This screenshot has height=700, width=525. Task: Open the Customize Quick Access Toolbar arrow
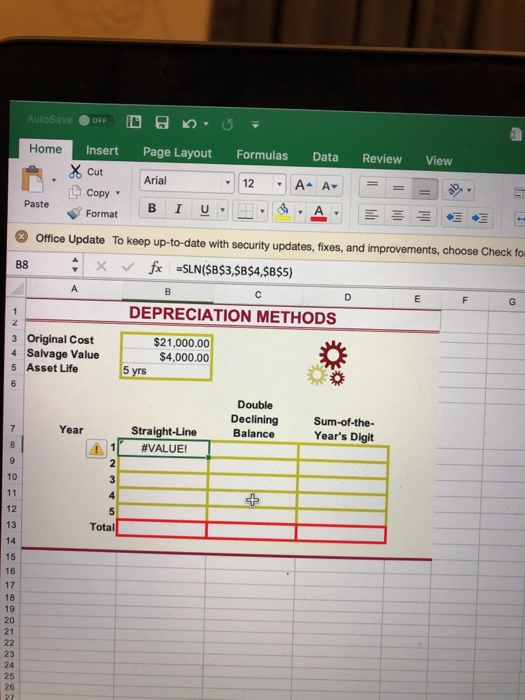tap(255, 125)
